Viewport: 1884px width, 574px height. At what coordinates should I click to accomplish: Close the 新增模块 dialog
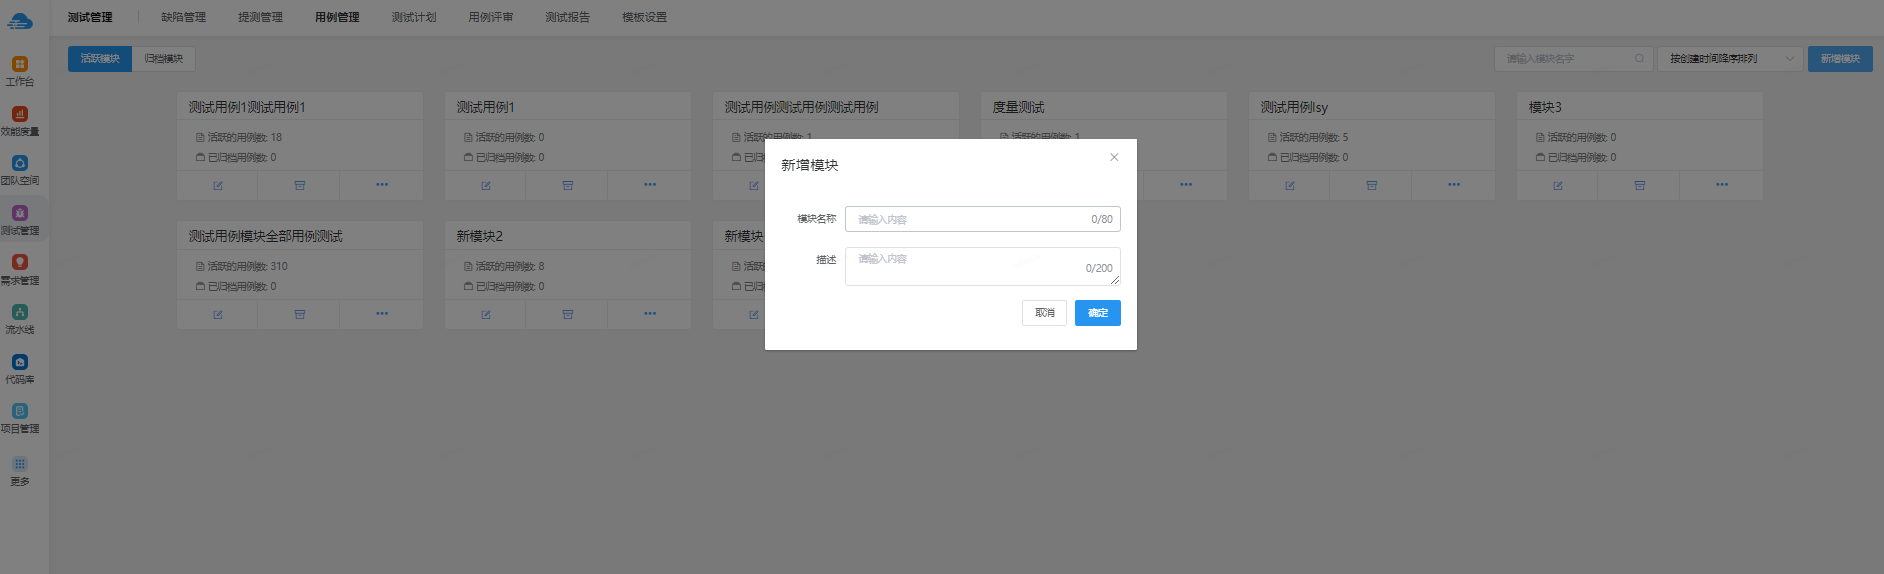coord(1114,157)
